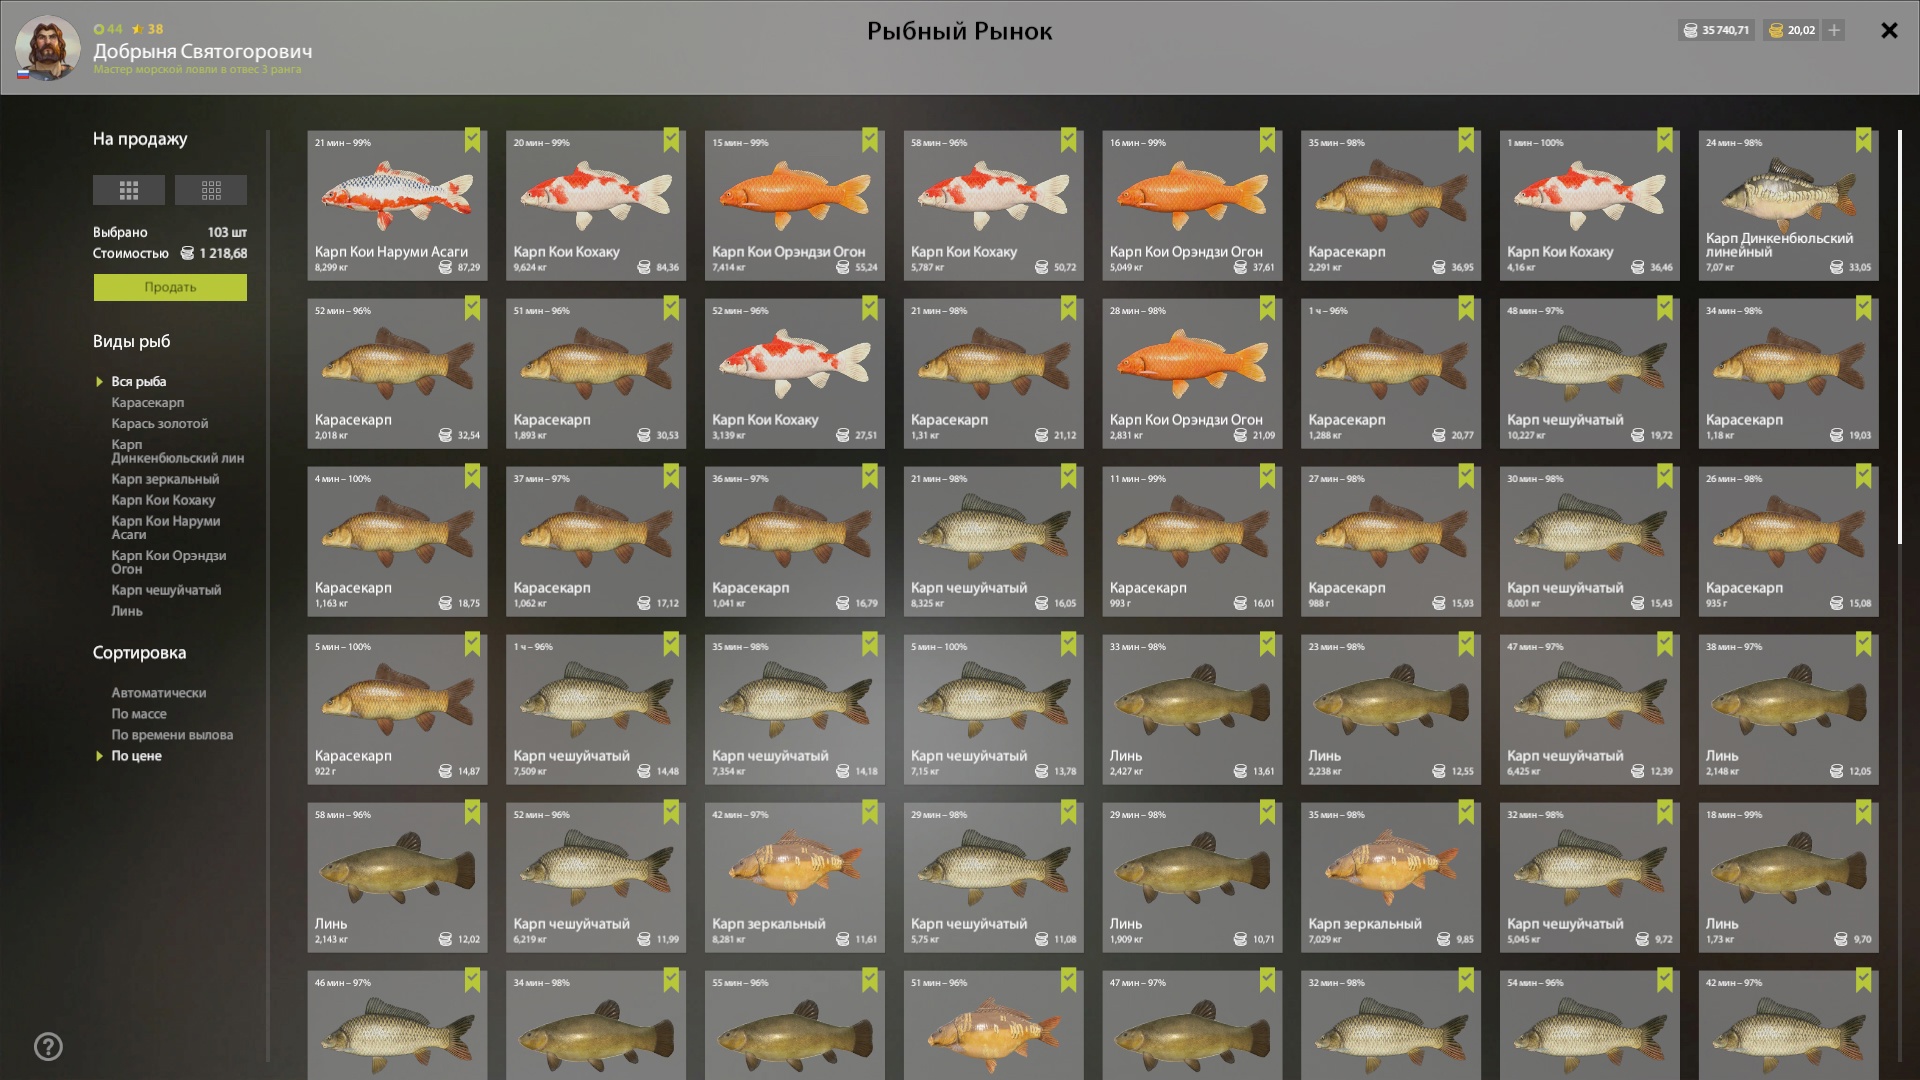Deselect checkmark on Карп Динкенбюльский линейный card
Image resolution: width=1920 pixels, height=1080 pixels.
coord(1863,140)
